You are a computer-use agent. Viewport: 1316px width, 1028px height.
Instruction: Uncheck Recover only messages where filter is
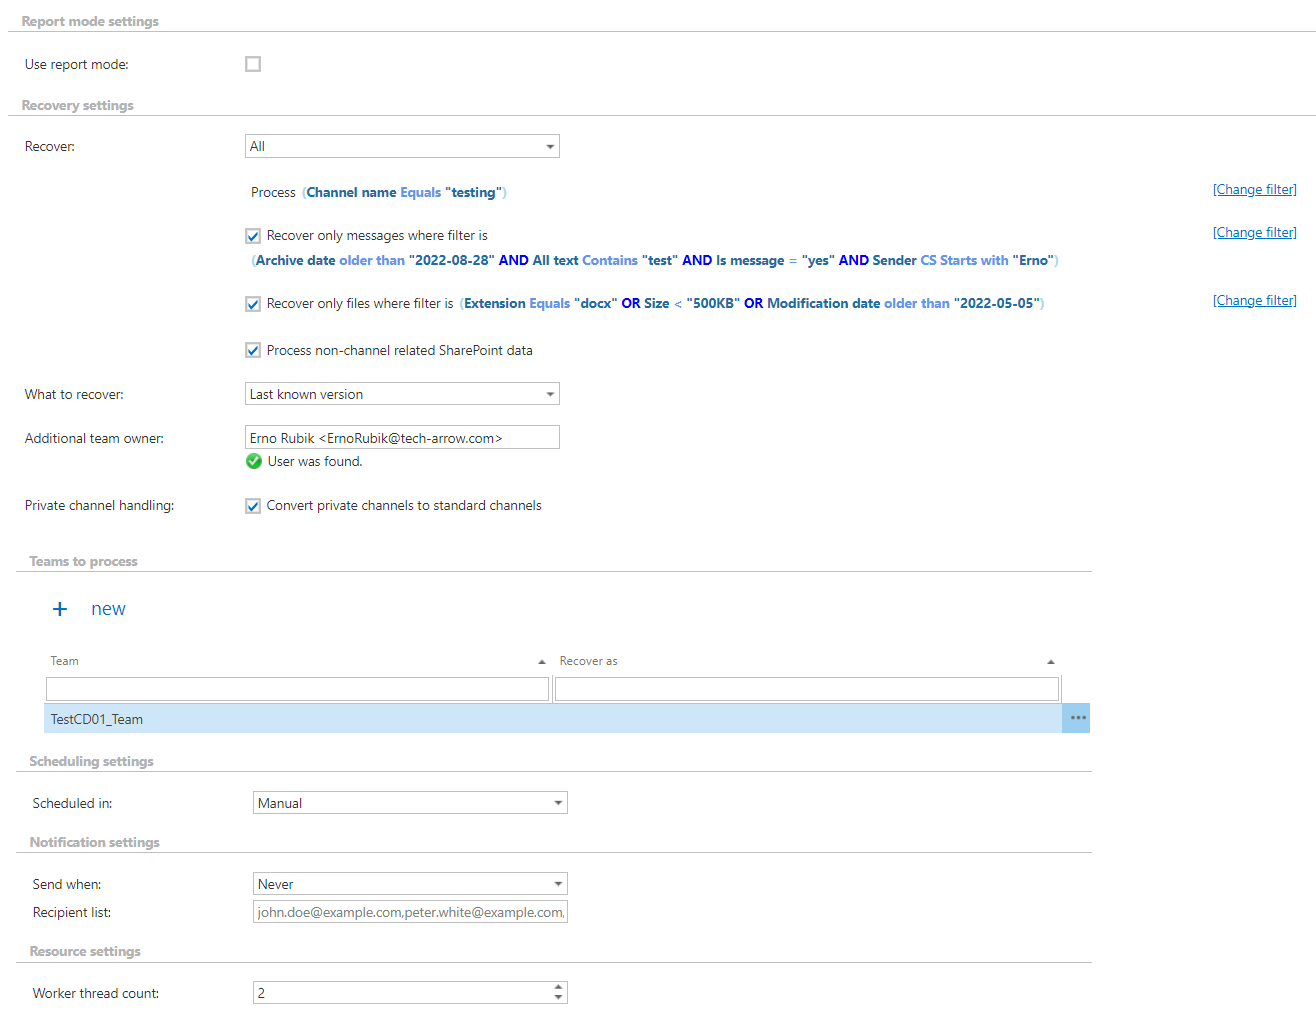(253, 236)
